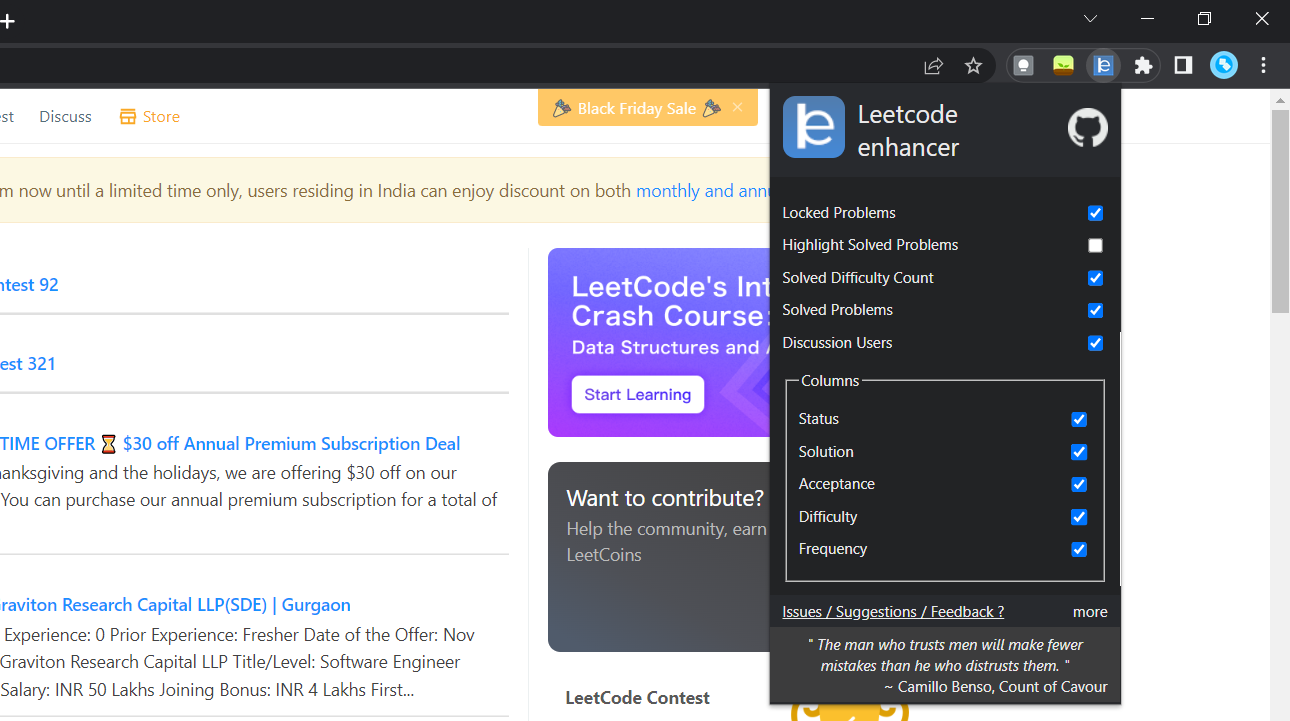Viewport: 1290px width, 721px height.
Task: Open Issues / Suggestions / Feedback link
Action: coord(893,612)
